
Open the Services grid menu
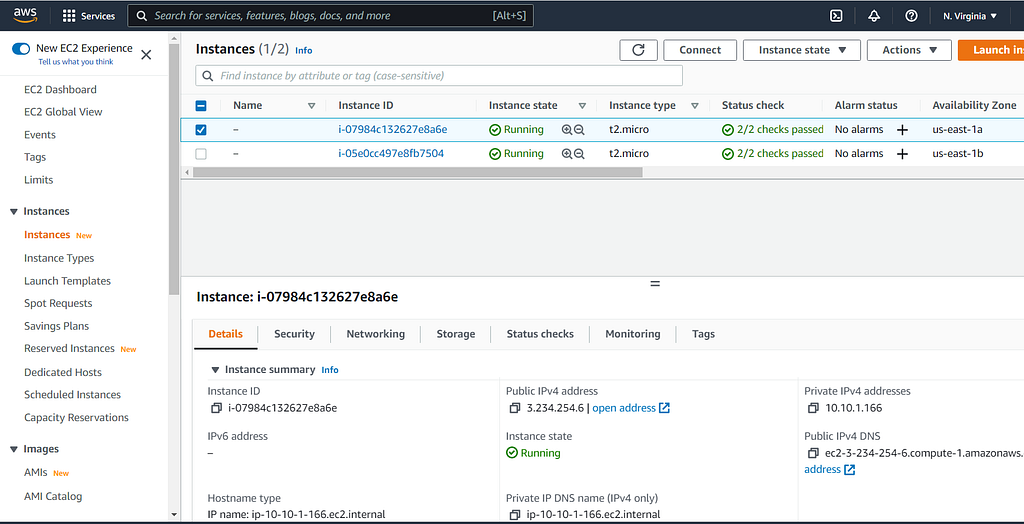(89, 16)
